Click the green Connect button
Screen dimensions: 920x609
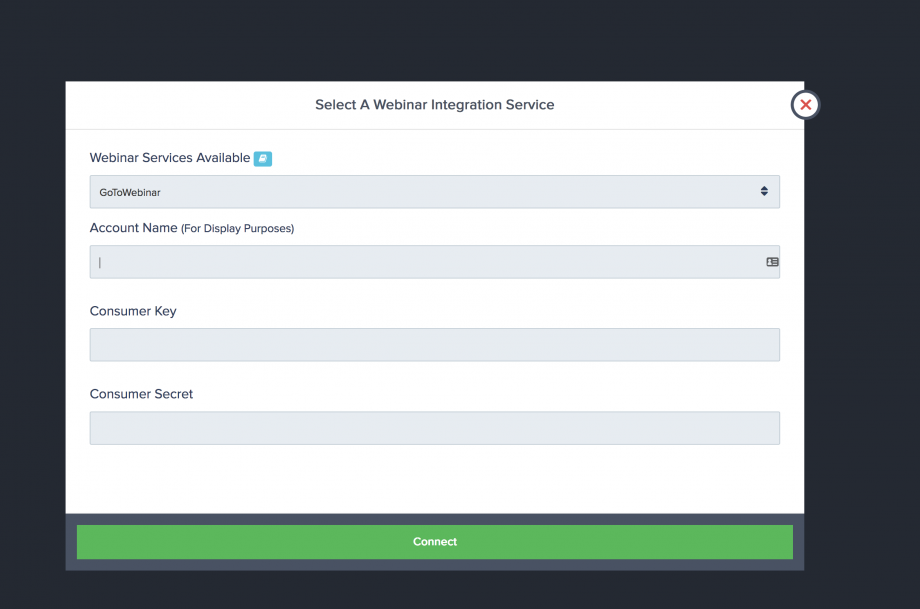[x=434, y=542]
